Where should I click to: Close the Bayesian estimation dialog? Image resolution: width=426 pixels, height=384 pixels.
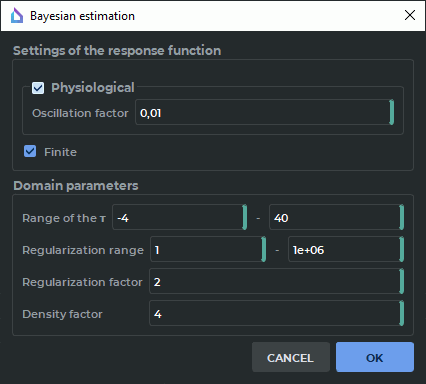410,15
